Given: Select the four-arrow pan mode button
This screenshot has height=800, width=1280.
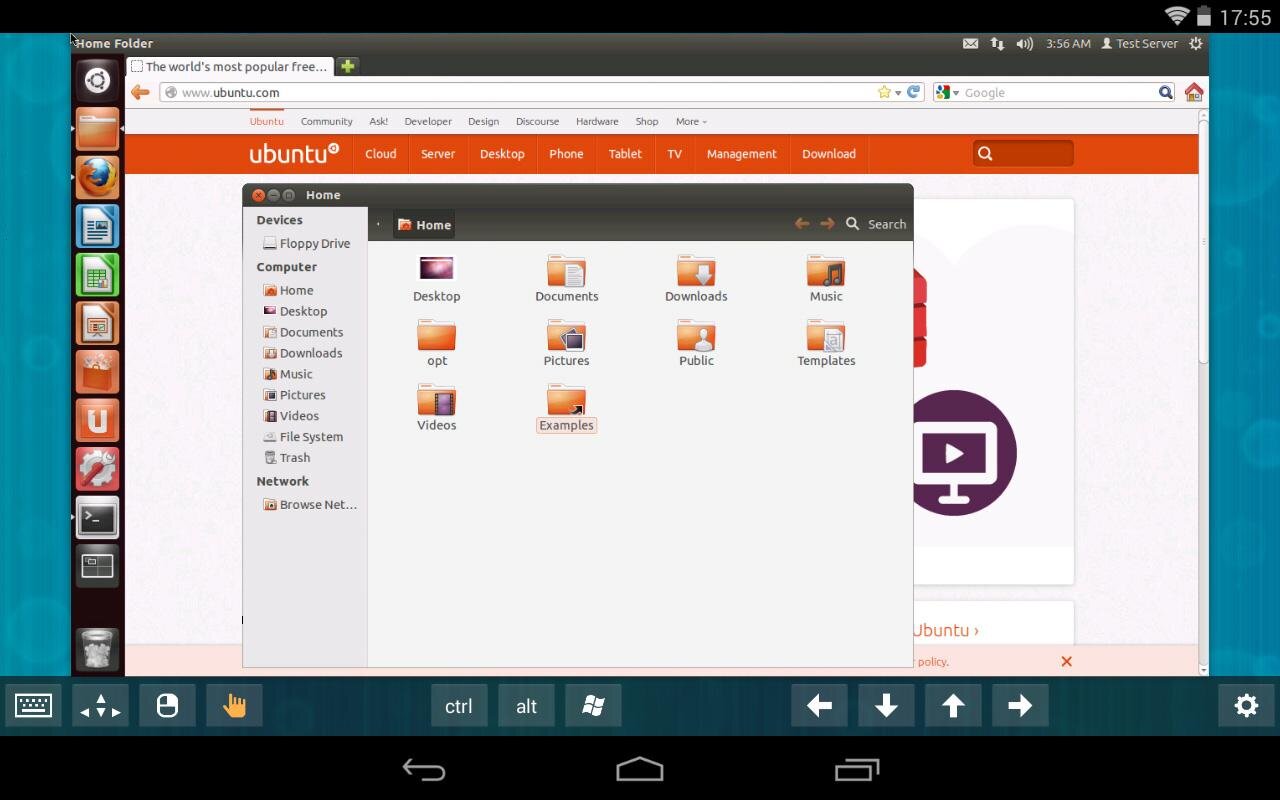Looking at the screenshot, I should coord(100,706).
